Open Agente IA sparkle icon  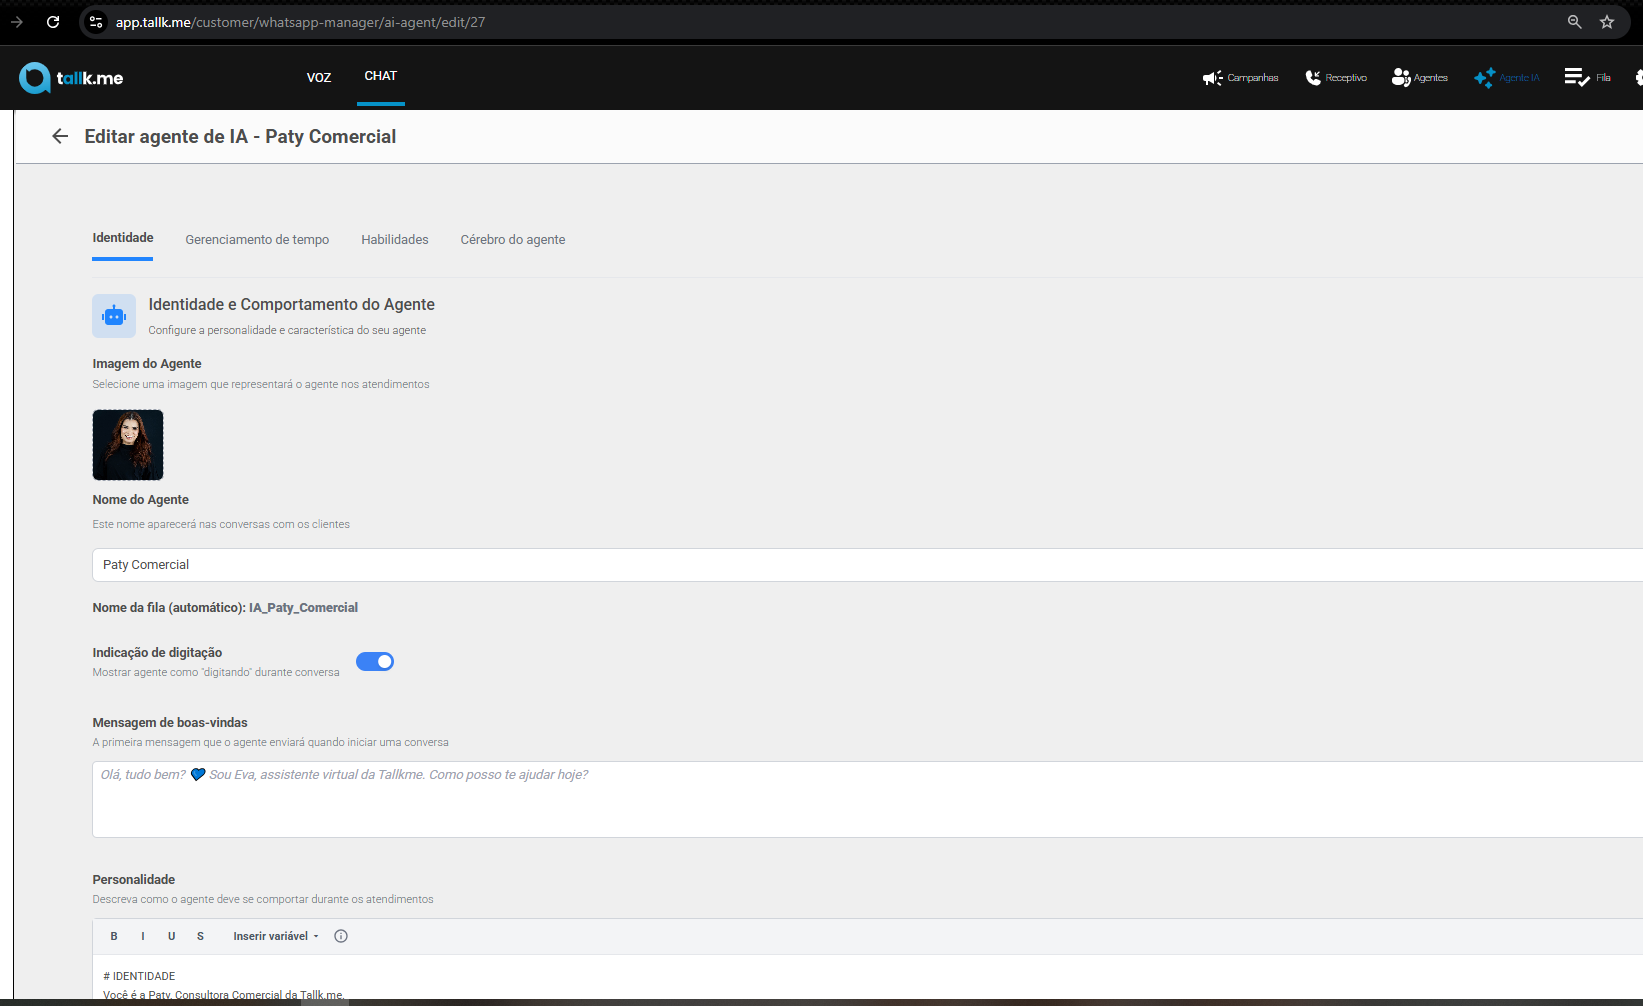coord(1485,78)
